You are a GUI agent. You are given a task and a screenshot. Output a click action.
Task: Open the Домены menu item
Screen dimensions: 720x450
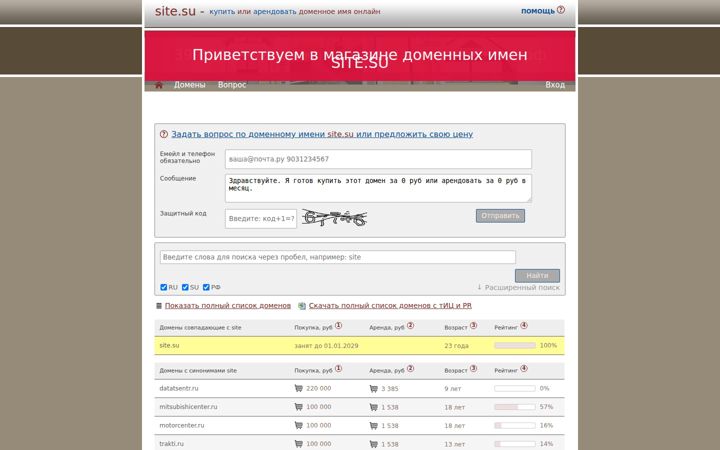click(x=190, y=85)
